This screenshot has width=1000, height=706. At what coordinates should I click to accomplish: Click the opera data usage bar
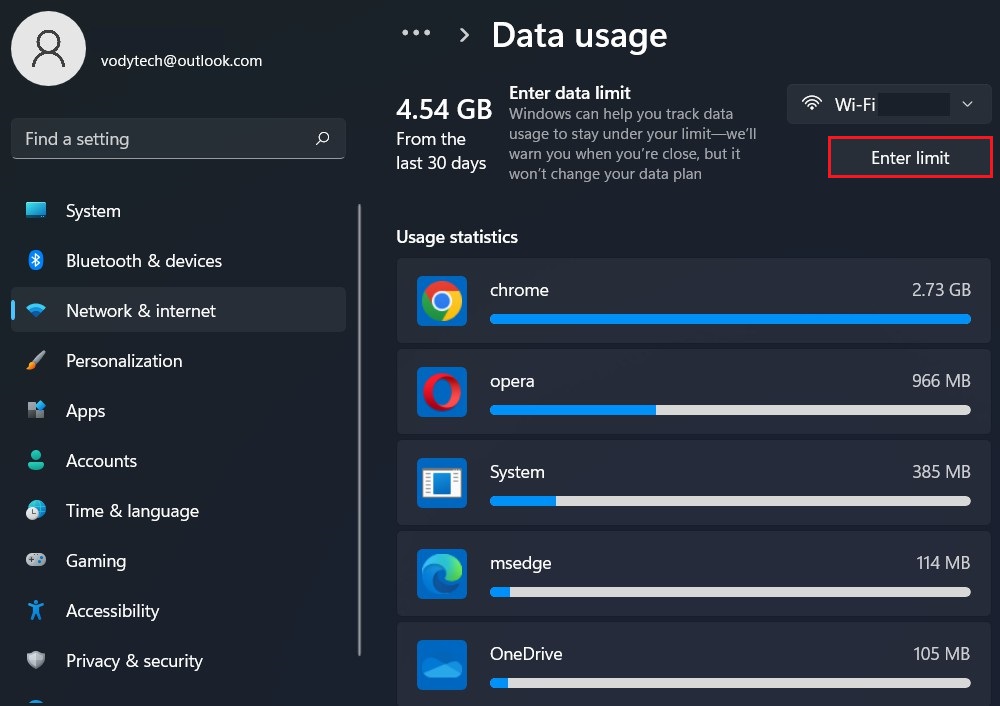[x=730, y=410]
